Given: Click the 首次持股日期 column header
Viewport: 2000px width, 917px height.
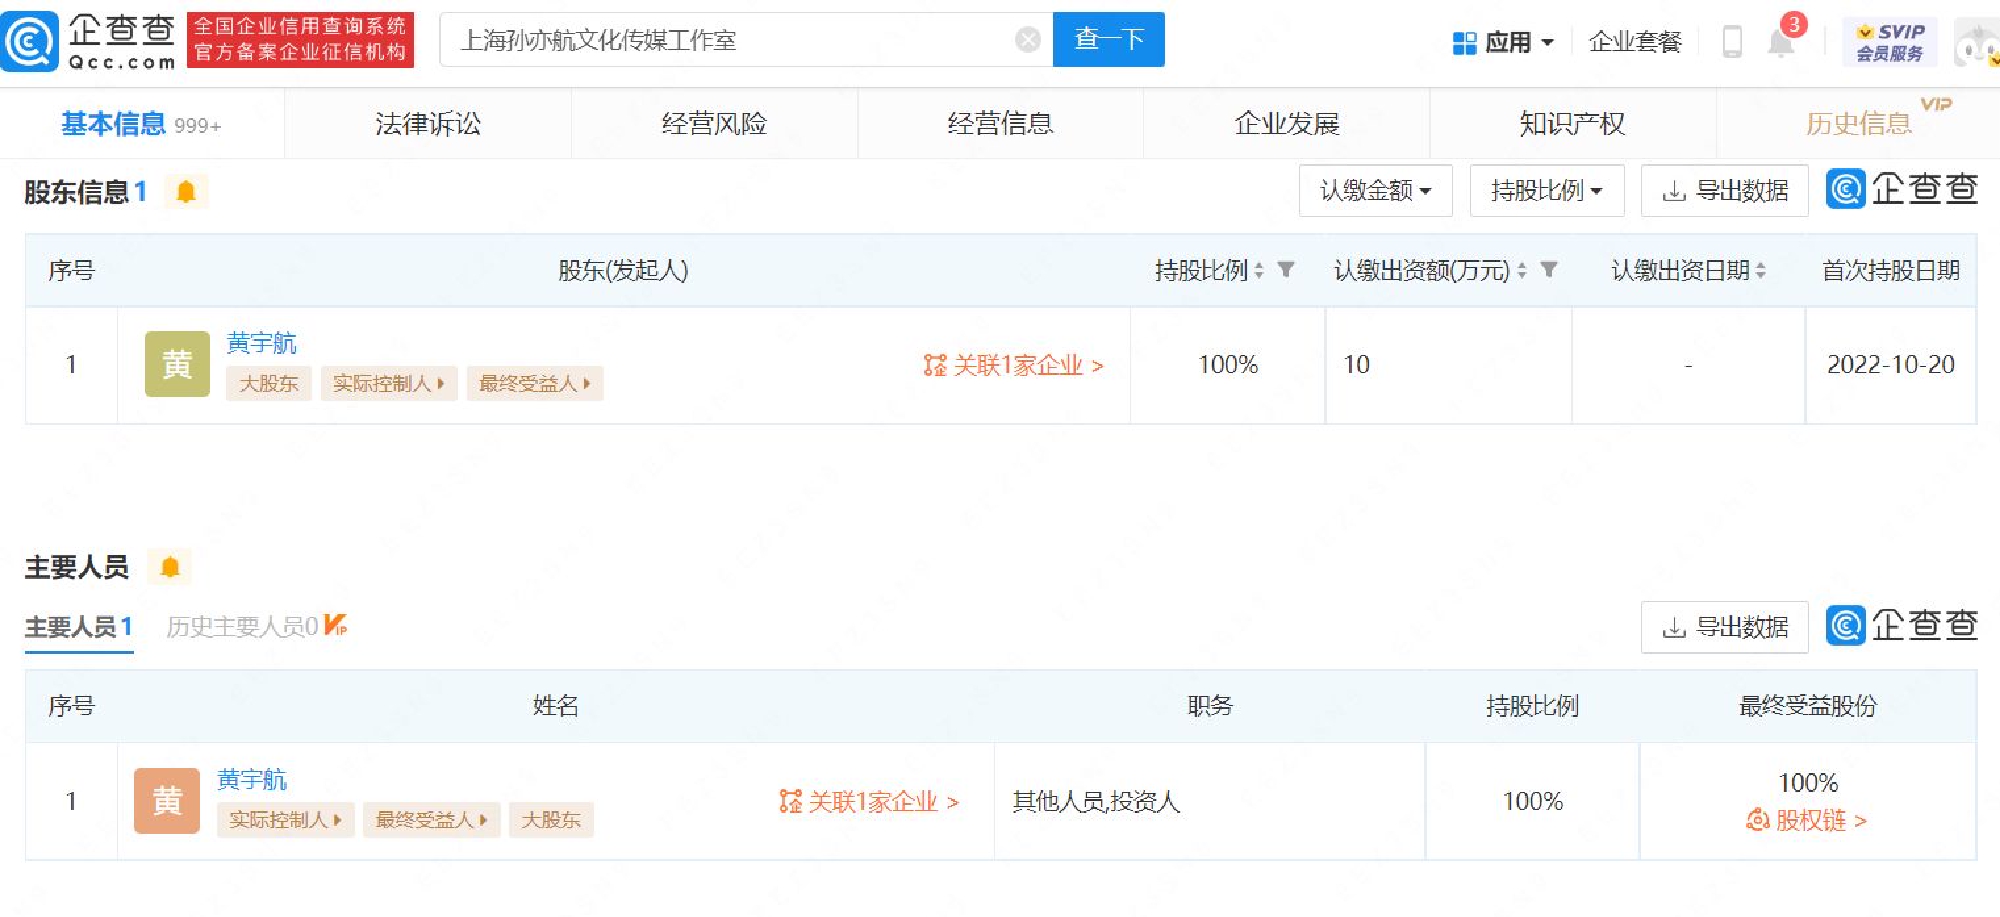Looking at the screenshot, I should point(1891,270).
